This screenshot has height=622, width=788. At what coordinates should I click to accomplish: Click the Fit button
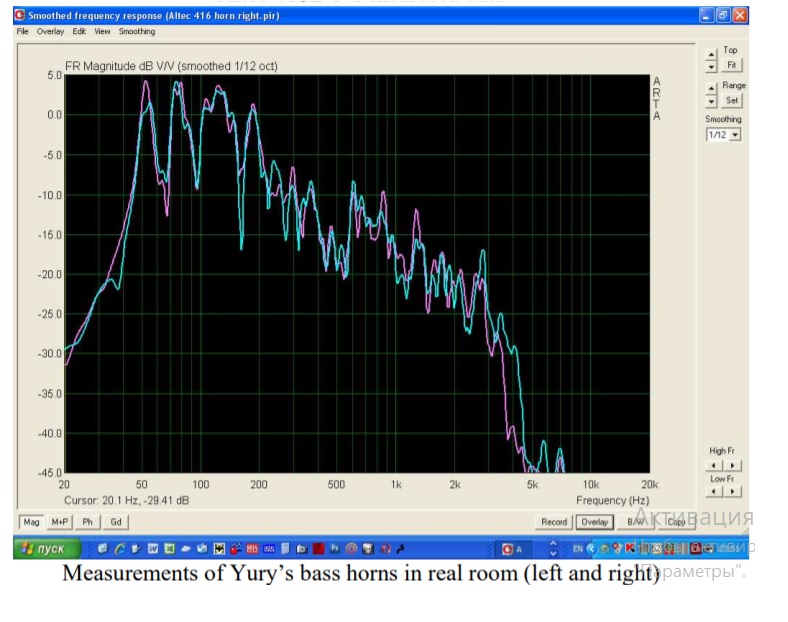[732, 65]
